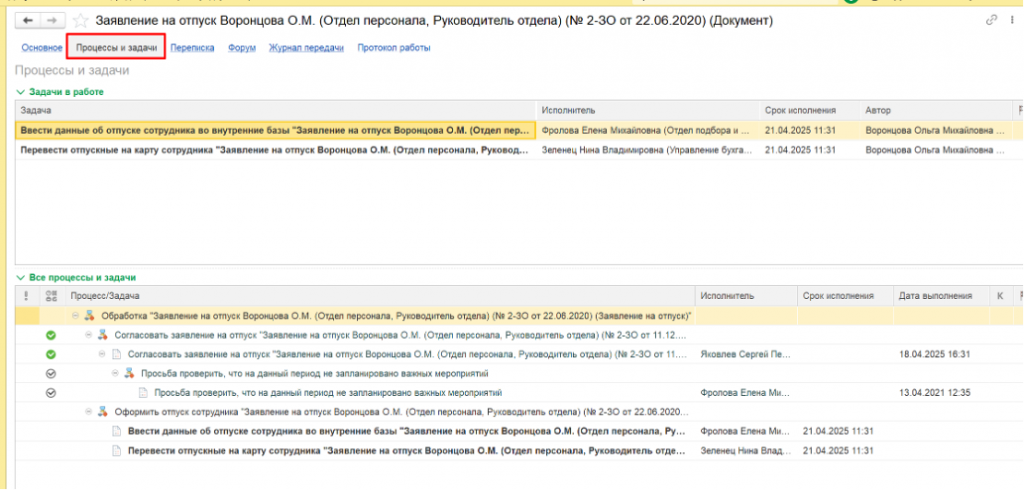
Task: Open the Журнал передачи link
Action: [x=306, y=47]
